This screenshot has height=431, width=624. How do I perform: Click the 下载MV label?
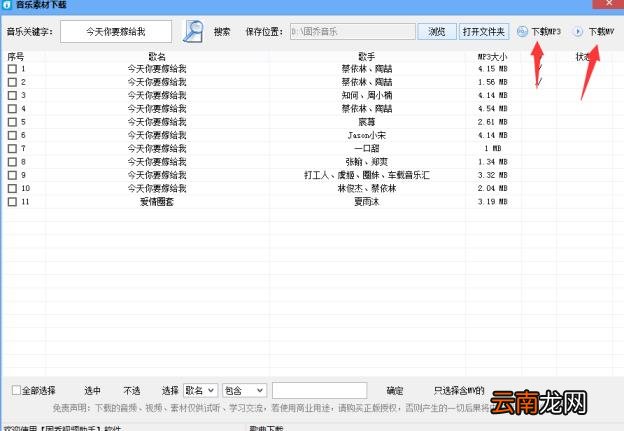click(601, 31)
